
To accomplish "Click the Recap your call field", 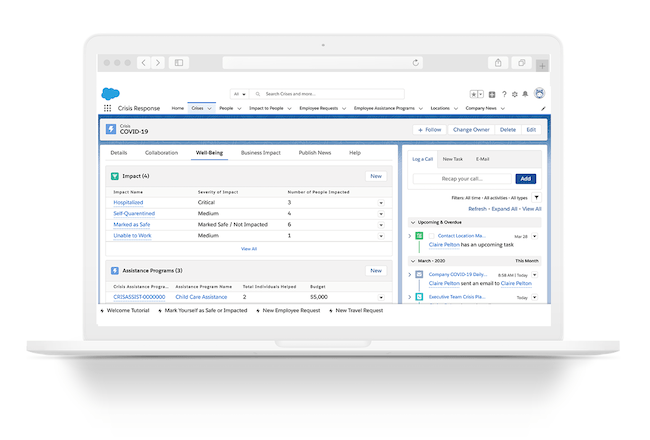I will click(462, 179).
